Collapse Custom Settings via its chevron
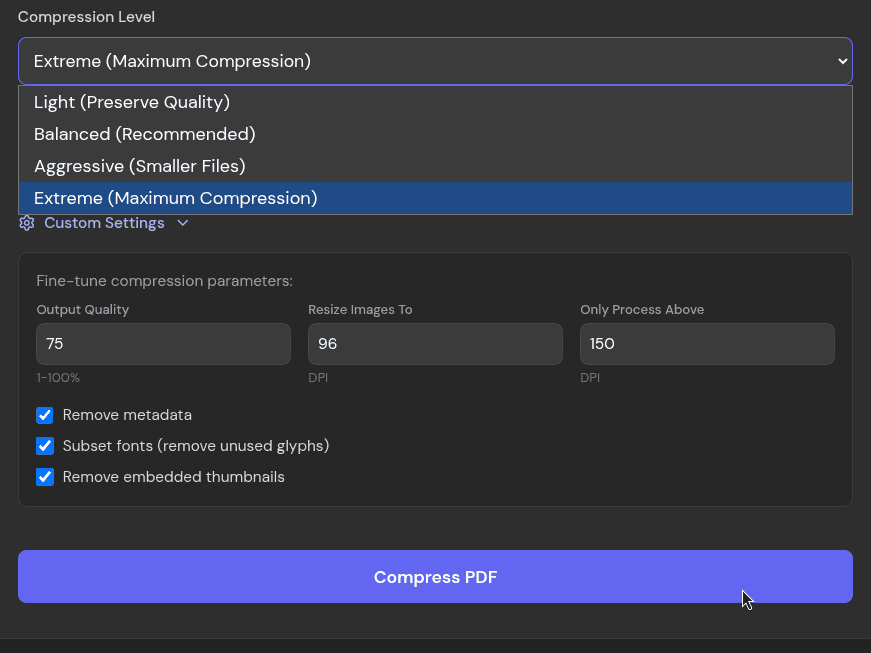The width and height of the screenshot is (871, 653). [183, 223]
